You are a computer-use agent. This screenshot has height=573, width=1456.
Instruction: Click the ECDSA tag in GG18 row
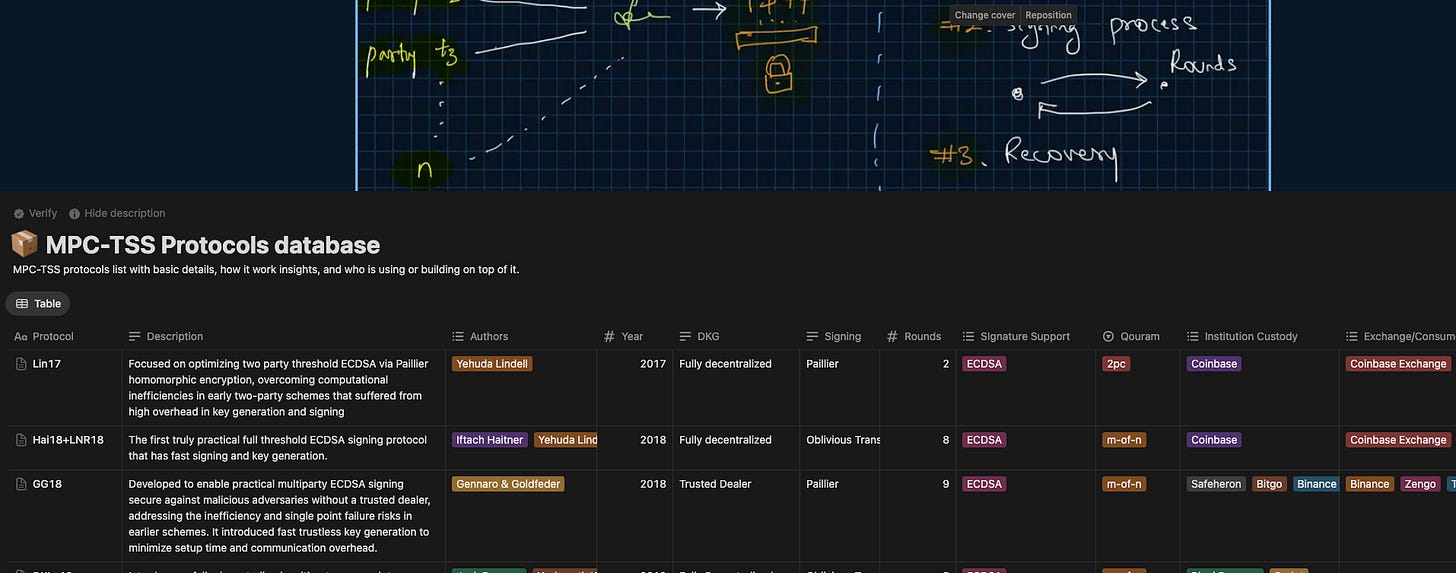point(984,484)
